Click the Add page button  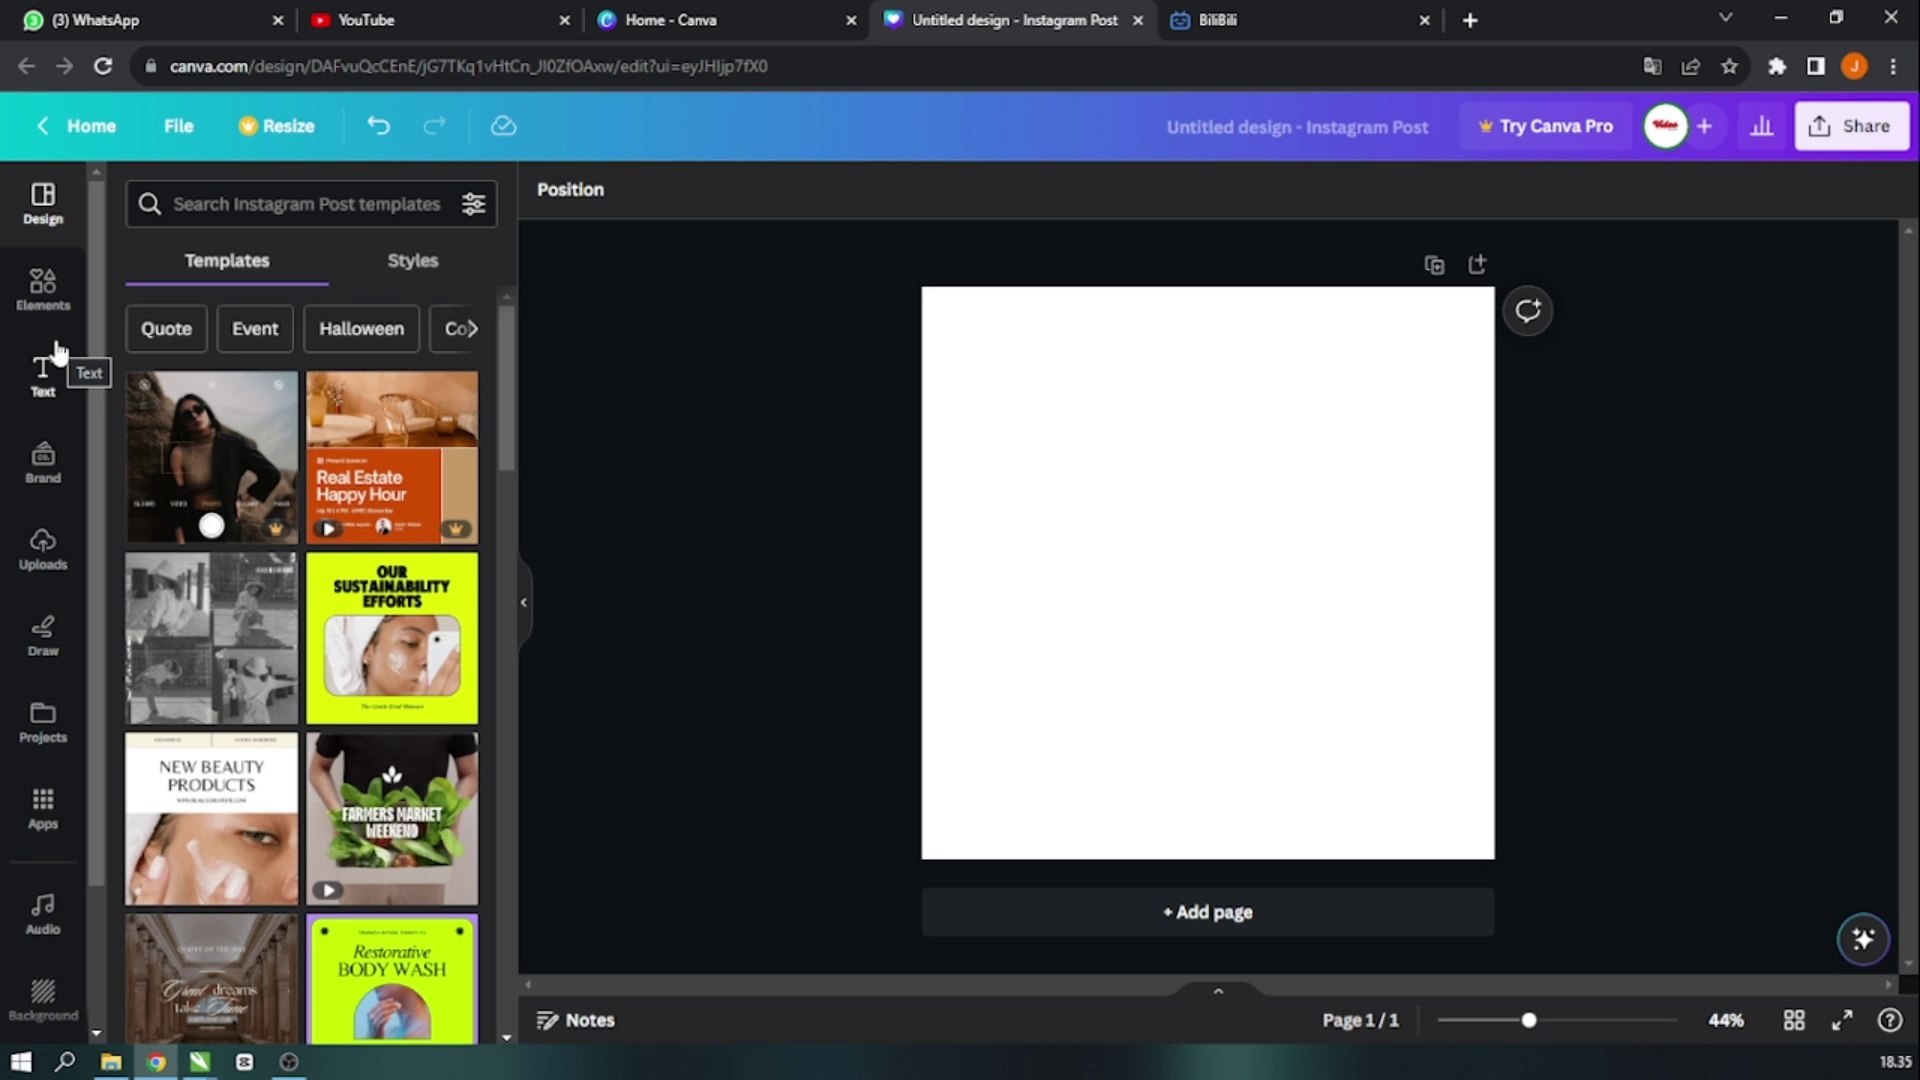[x=1206, y=911]
